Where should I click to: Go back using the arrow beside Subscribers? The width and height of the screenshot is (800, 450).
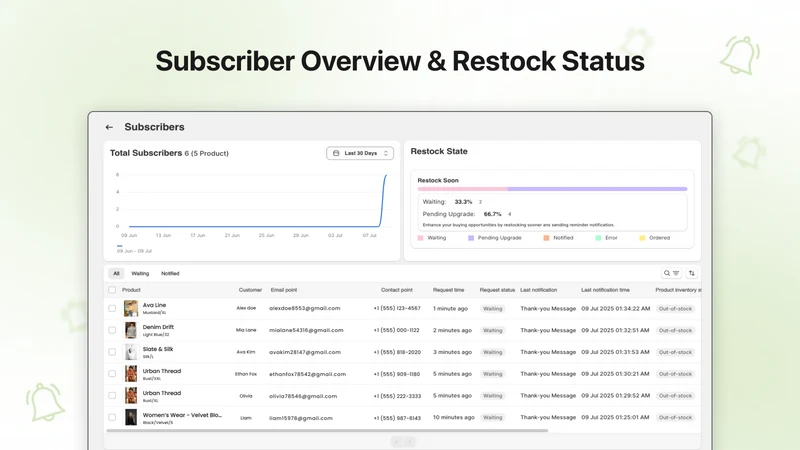(x=109, y=127)
